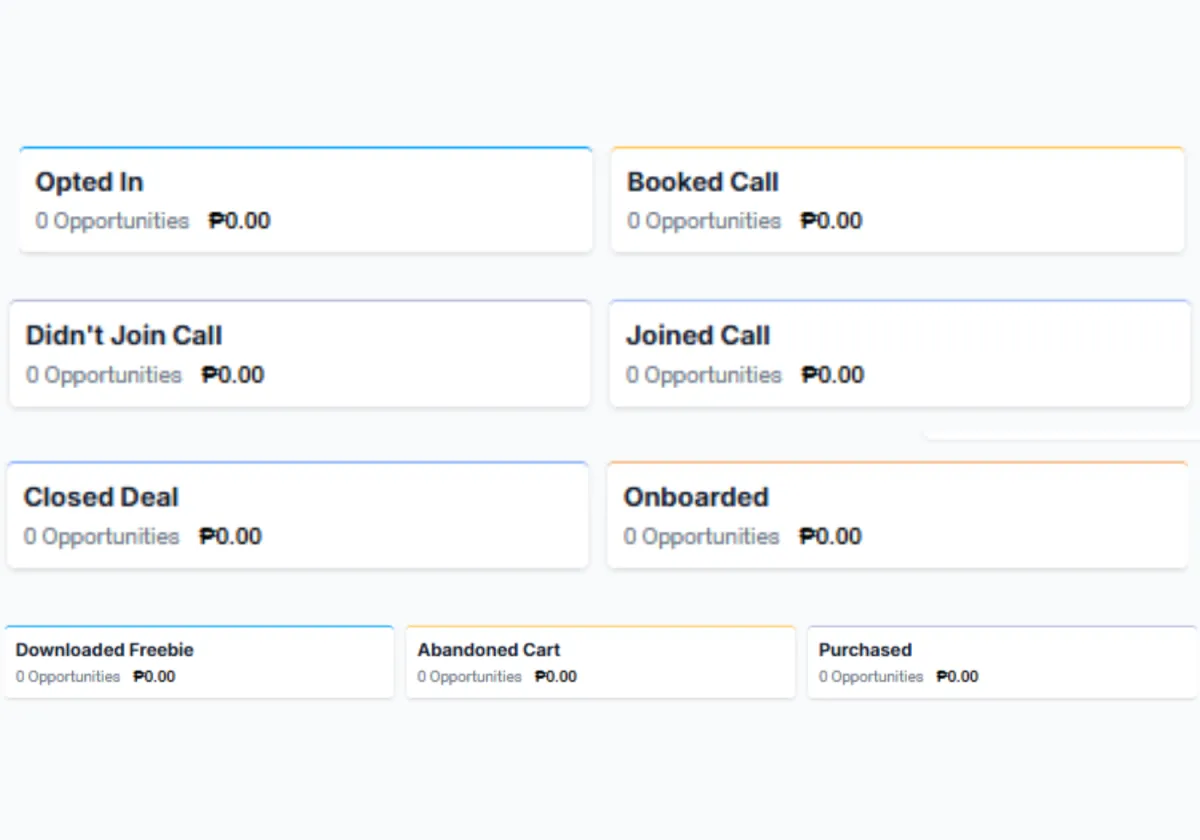Select opportunities count under Didn't Join Call
1200x840 pixels.
click(104, 375)
